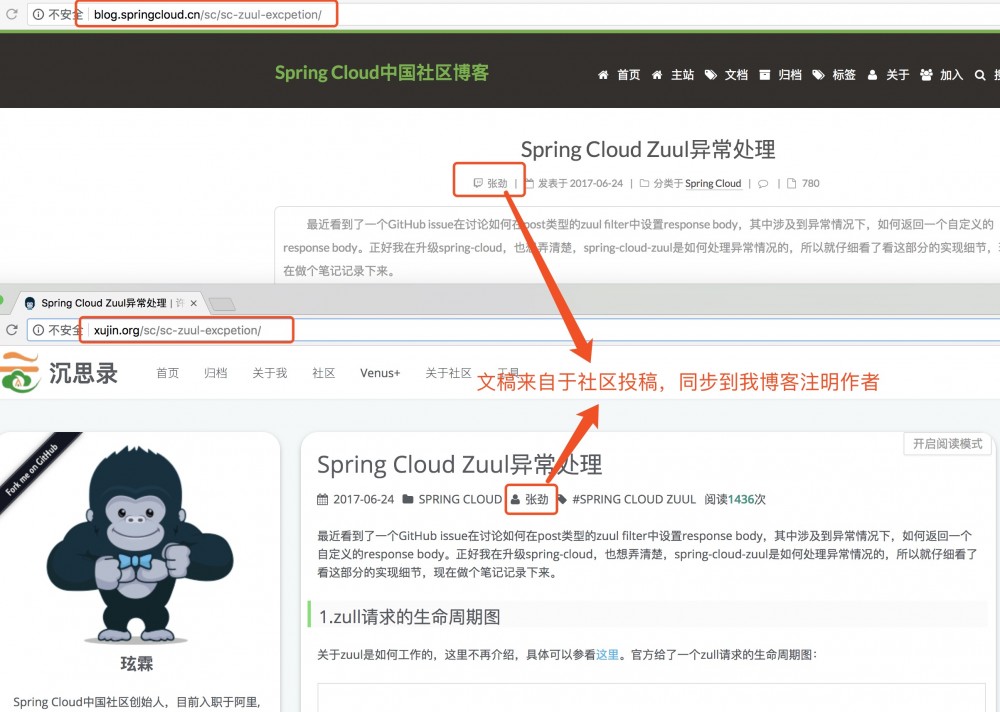Close the Spring Cloud Zuul异常处理 tab
Image resolution: width=1000 pixels, height=712 pixels.
click(194, 303)
